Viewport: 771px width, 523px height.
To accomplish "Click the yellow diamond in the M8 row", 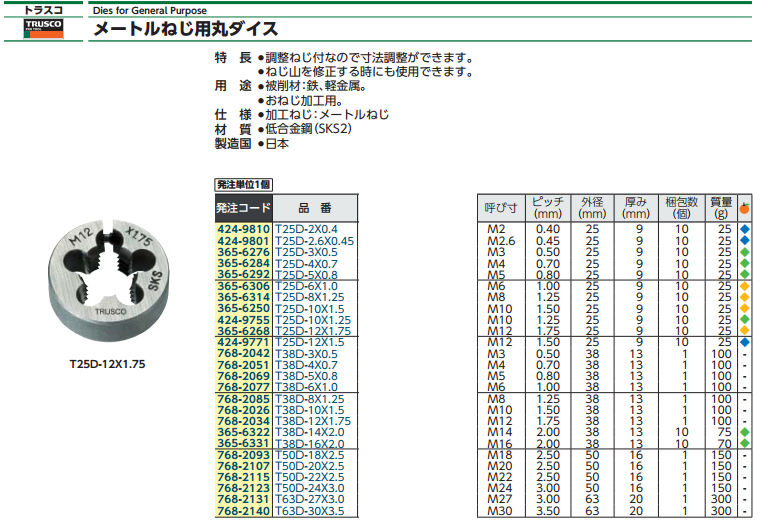I will pos(745,297).
